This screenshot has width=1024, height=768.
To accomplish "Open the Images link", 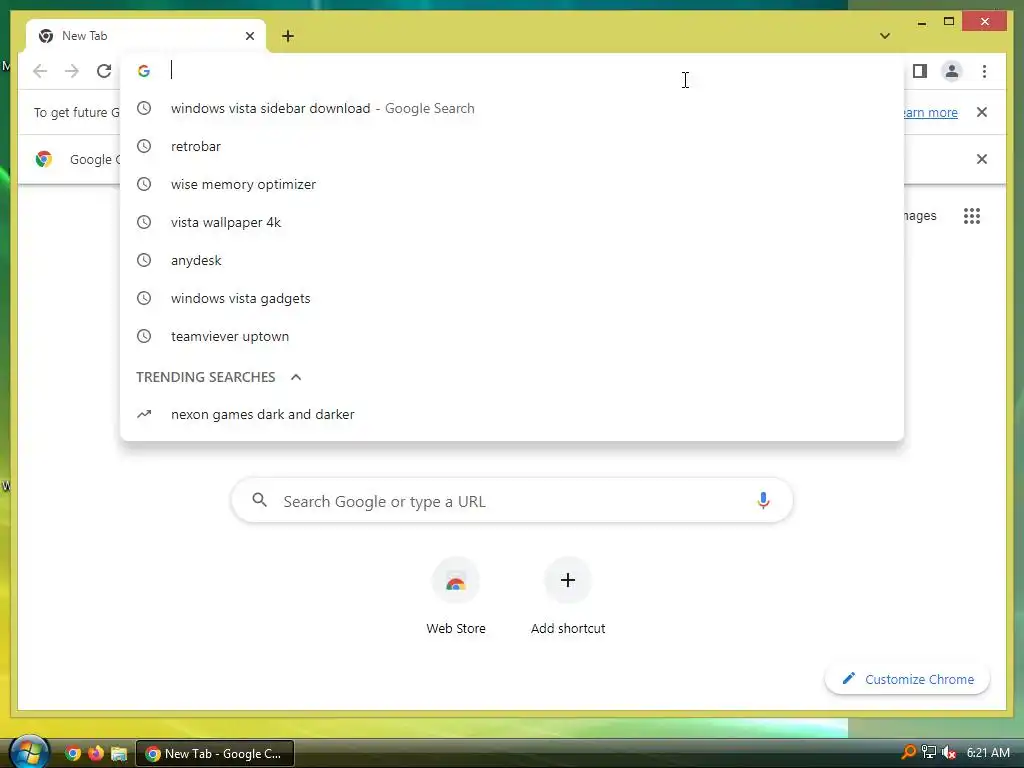I will [x=920, y=216].
